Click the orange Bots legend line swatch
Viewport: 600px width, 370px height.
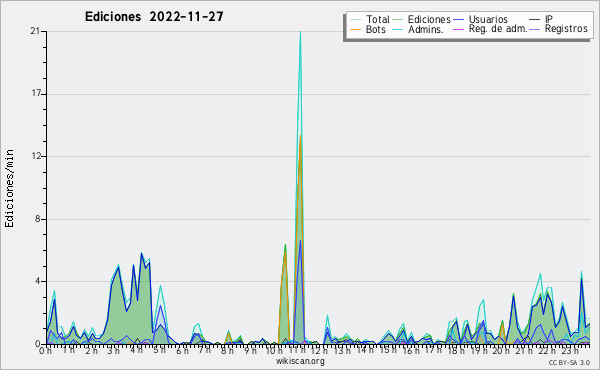pyautogui.click(x=355, y=29)
